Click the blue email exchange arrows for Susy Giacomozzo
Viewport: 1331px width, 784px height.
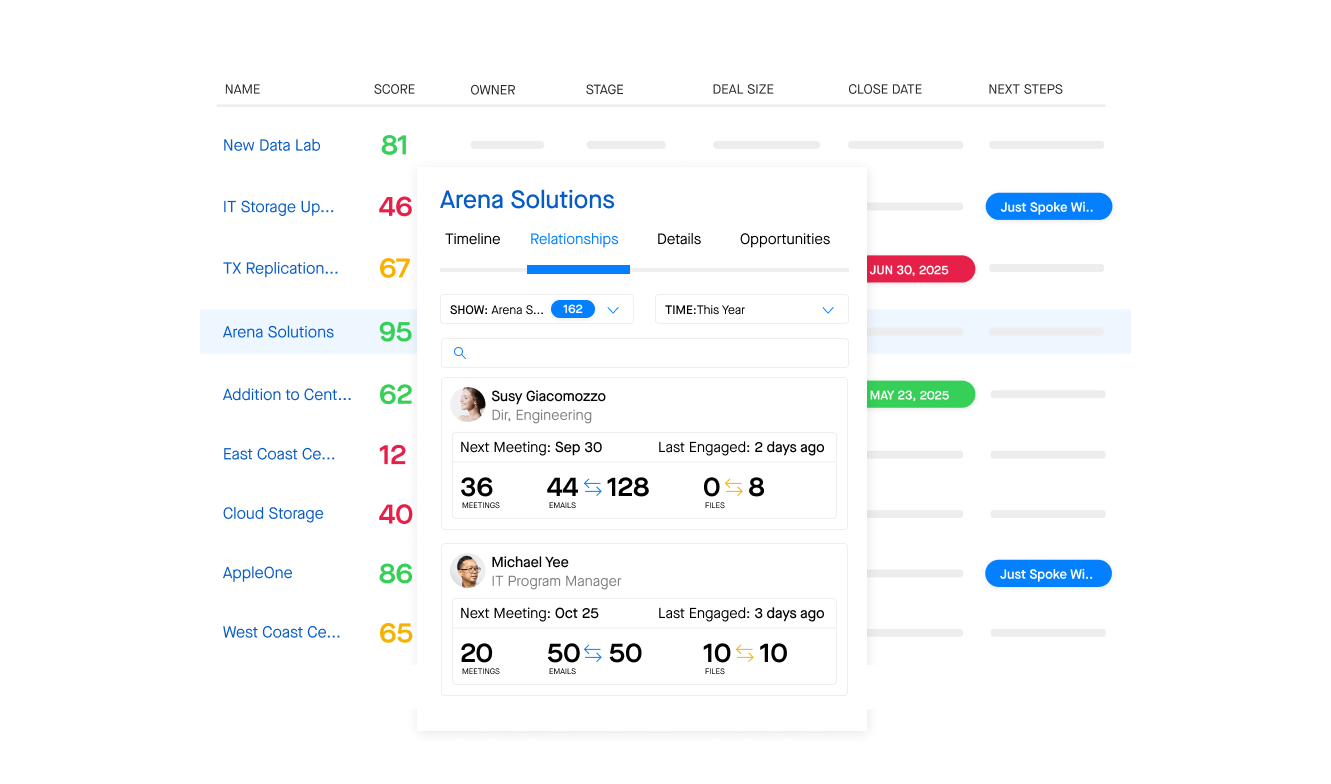coord(593,487)
